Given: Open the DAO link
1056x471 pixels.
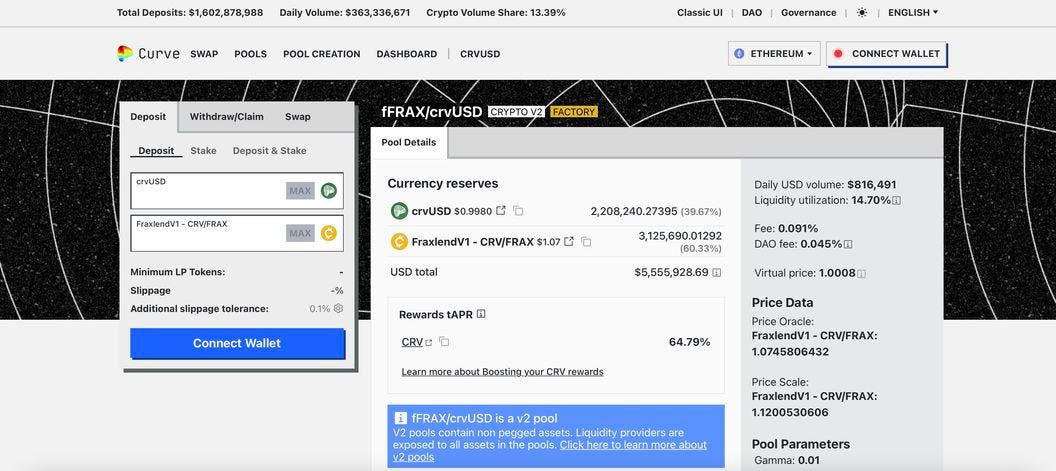Looking at the screenshot, I should point(752,12).
